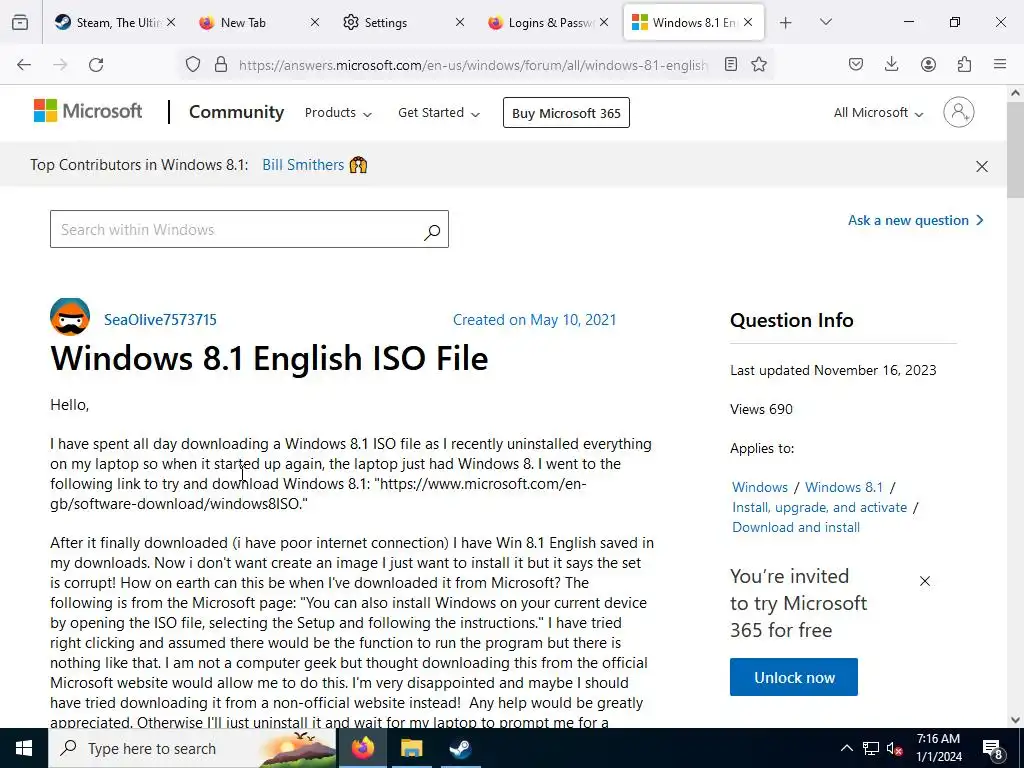The width and height of the screenshot is (1024, 768).
Task: Close the Windows 8.1 tab
Action: tap(748, 22)
